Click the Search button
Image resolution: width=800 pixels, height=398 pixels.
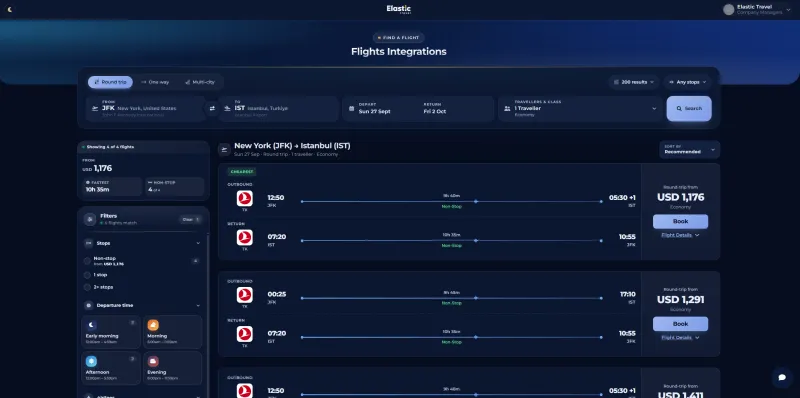689,108
